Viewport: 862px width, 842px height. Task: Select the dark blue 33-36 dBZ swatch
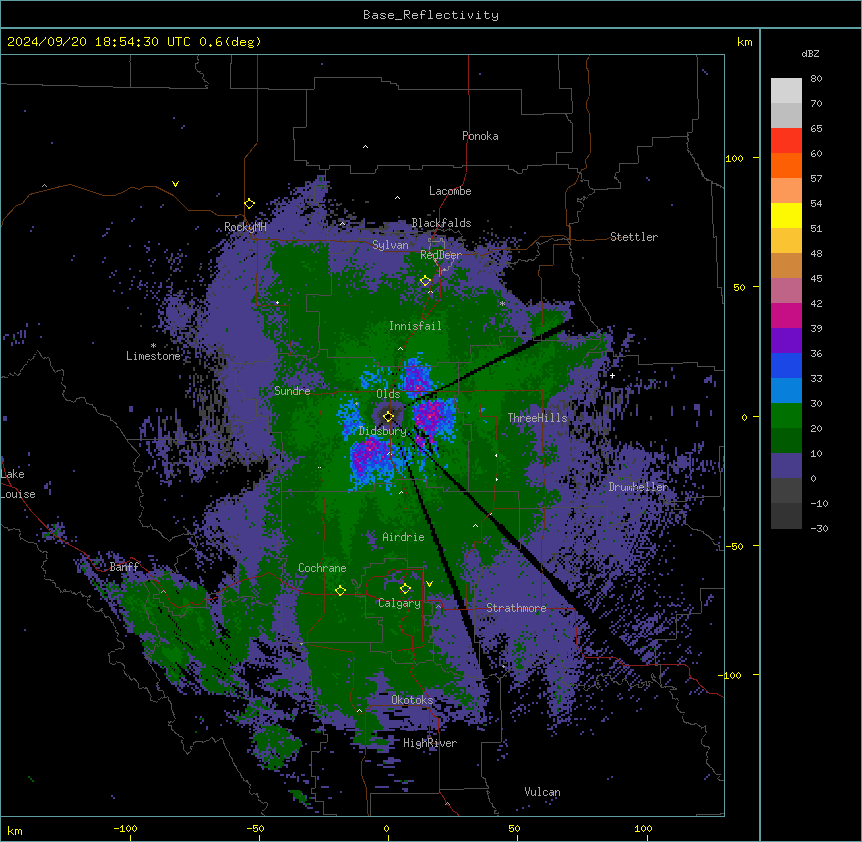pyautogui.click(x=786, y=365)
